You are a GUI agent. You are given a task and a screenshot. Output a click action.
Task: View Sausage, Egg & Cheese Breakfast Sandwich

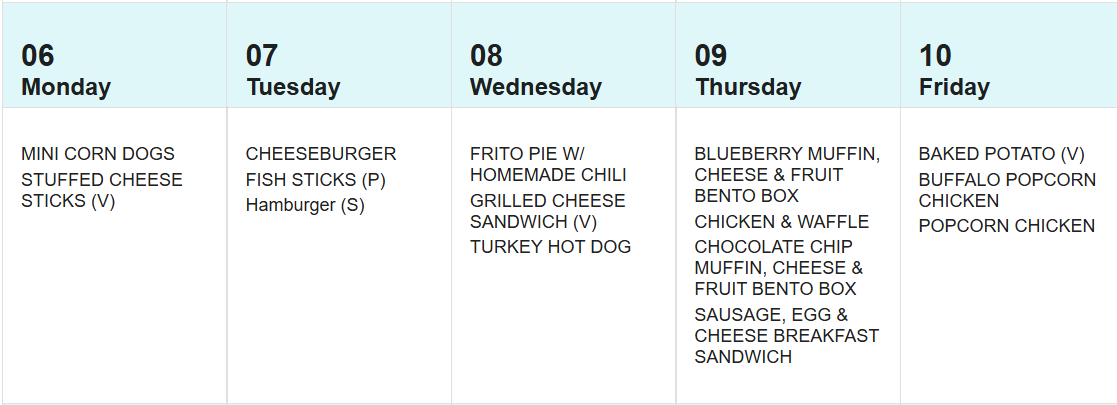786,335
